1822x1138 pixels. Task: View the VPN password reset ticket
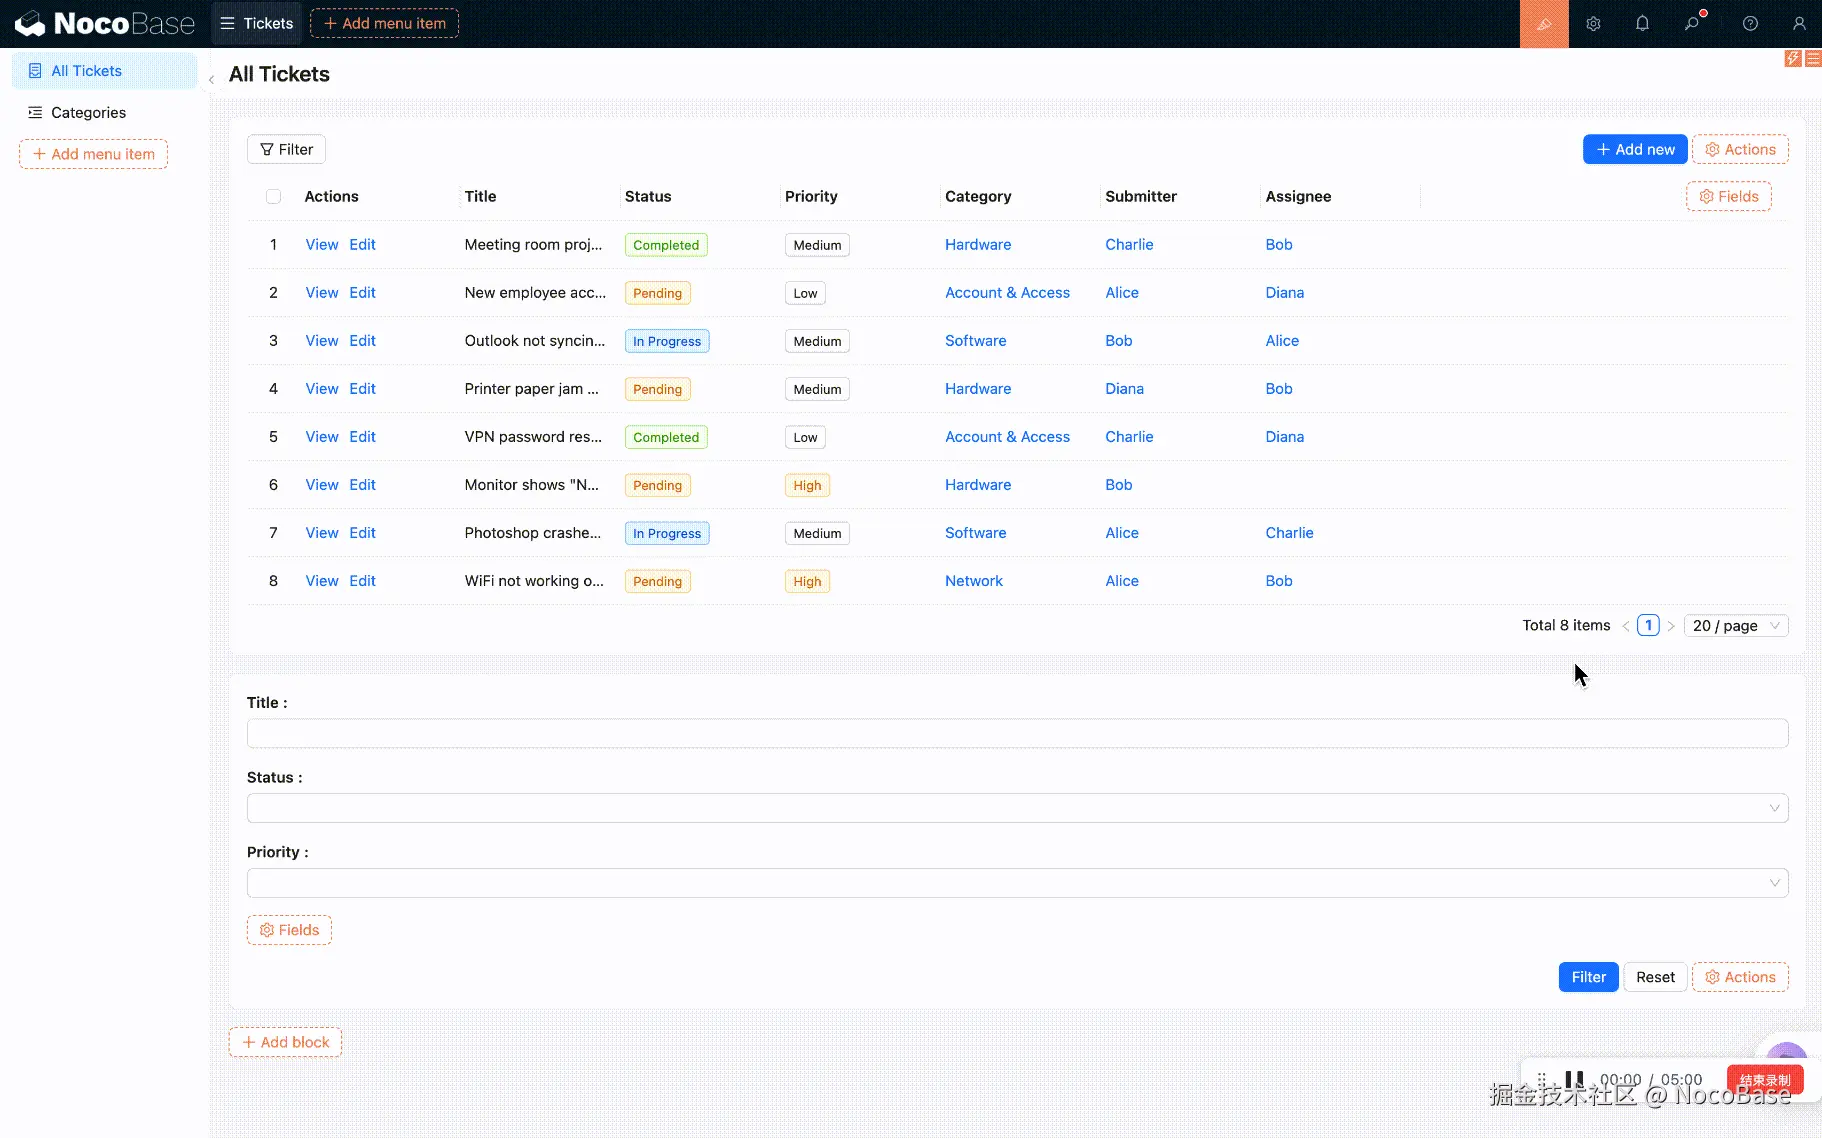pos(322,437)
